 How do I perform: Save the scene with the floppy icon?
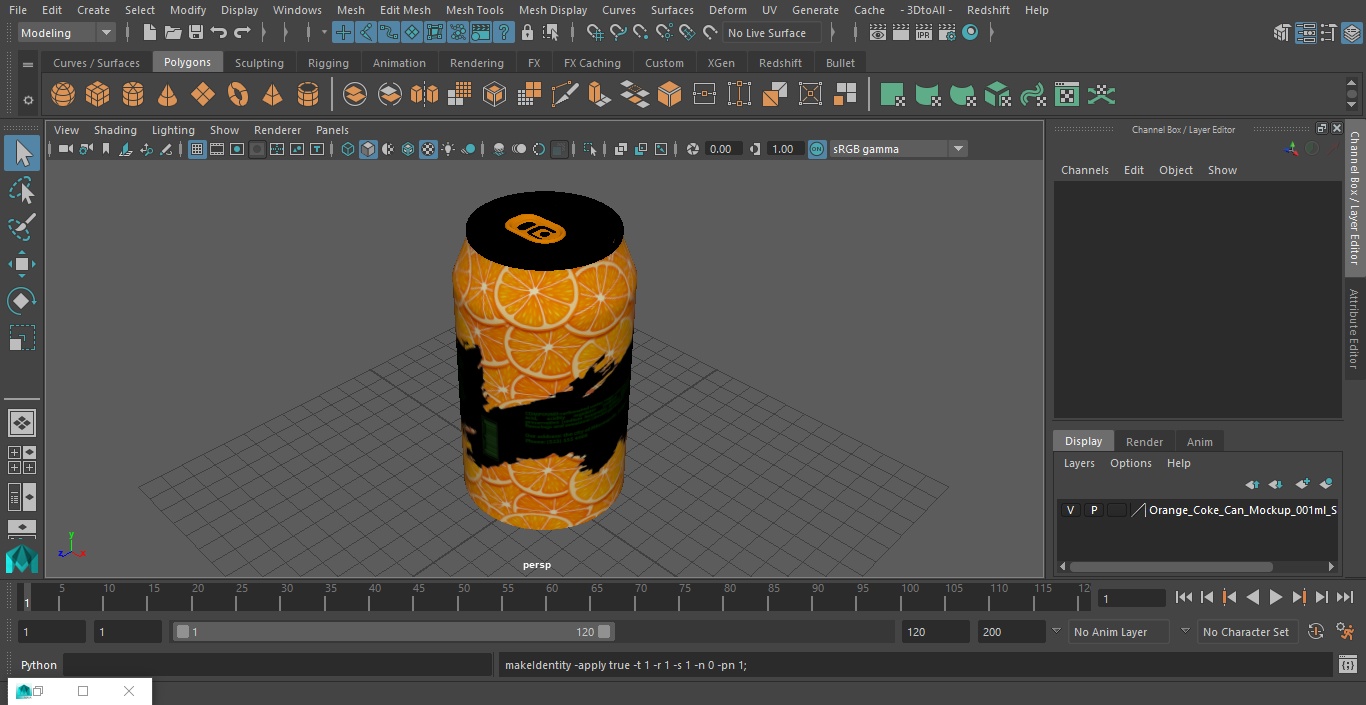pyautogui.click(x=196, y=33)
